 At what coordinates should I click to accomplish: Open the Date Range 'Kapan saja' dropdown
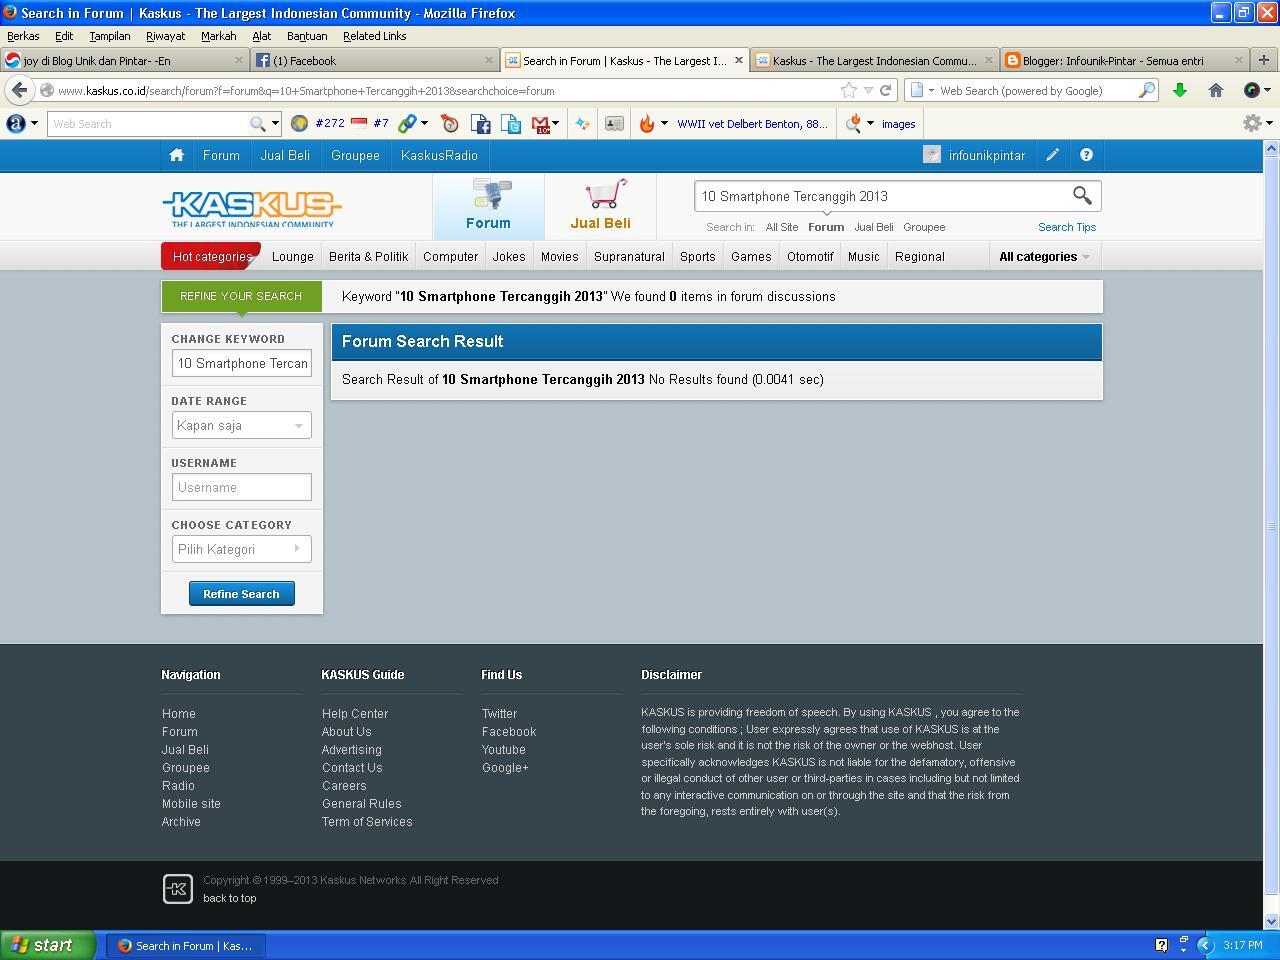tap(241, 425)
